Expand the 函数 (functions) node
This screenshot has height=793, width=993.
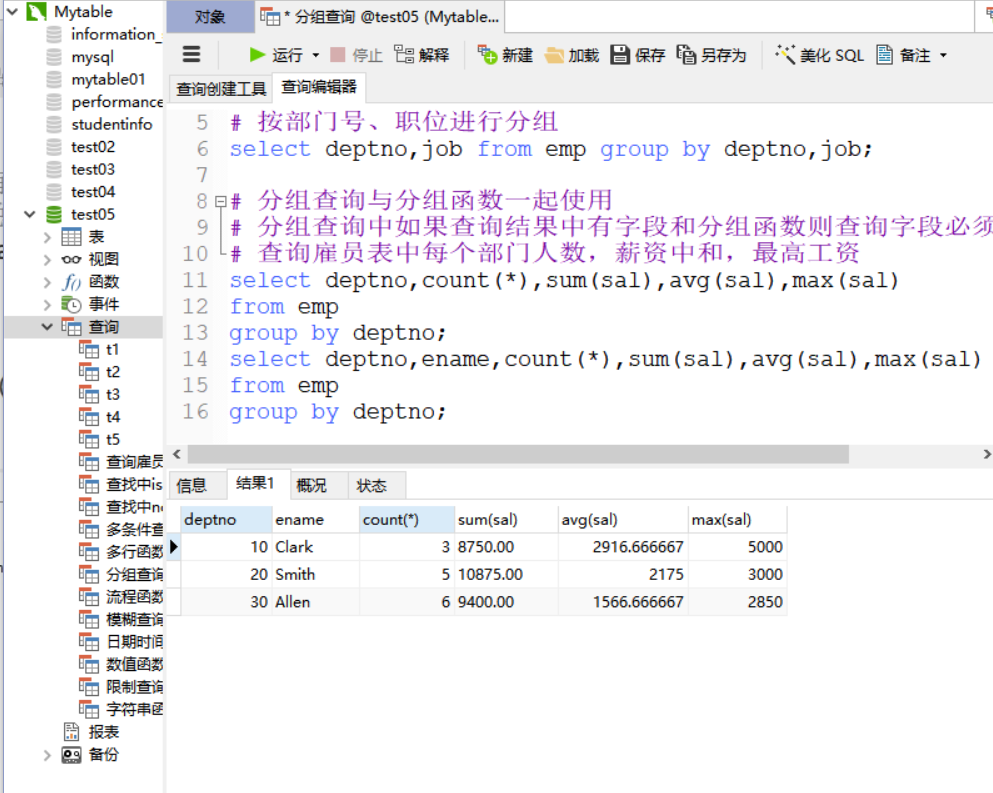coord(47,282)
